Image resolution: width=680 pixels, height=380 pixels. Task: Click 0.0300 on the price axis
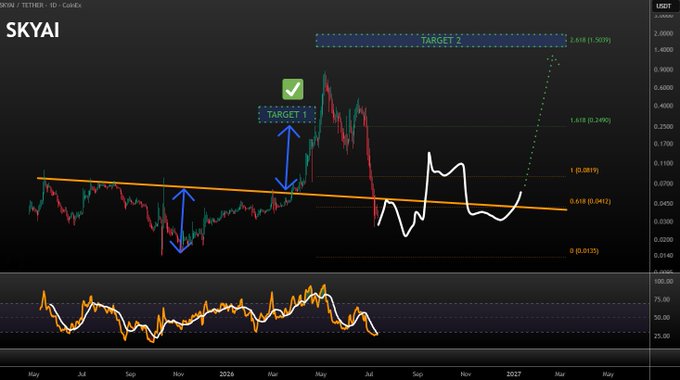664,221
